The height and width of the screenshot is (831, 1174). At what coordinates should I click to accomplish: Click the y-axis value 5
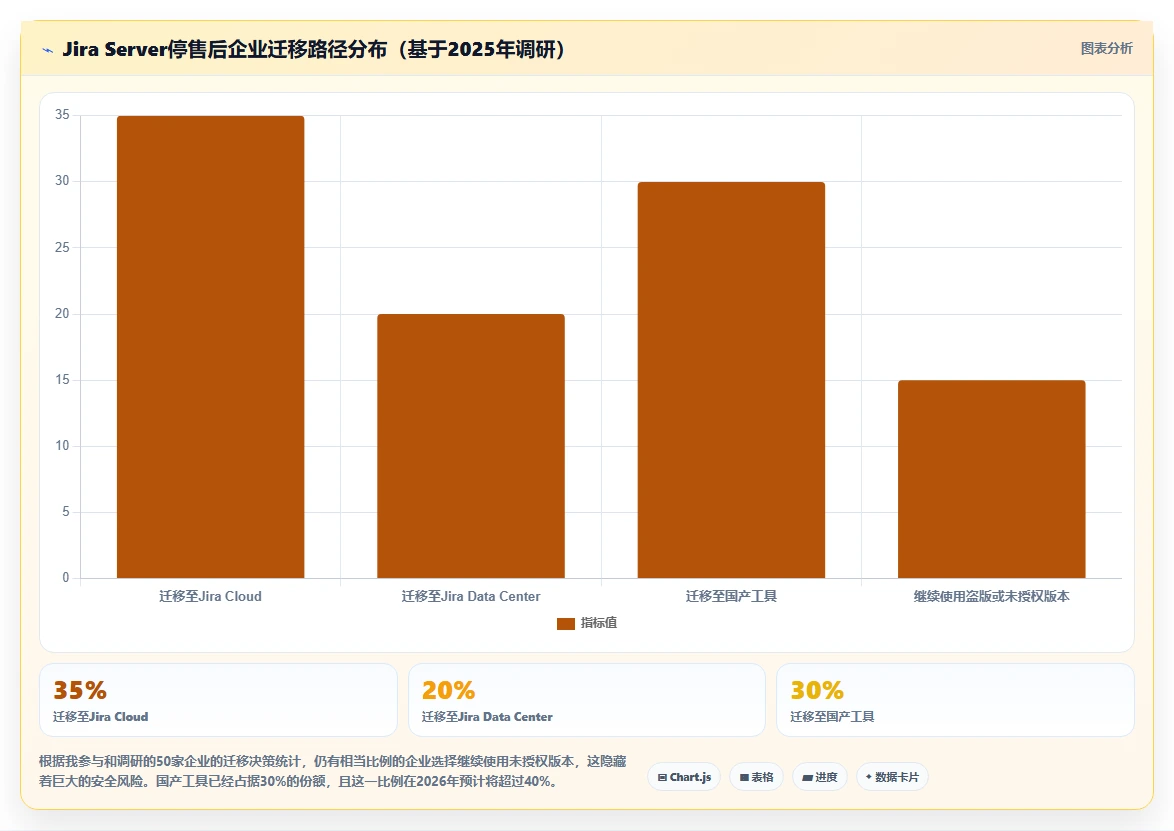click(66, 512)
